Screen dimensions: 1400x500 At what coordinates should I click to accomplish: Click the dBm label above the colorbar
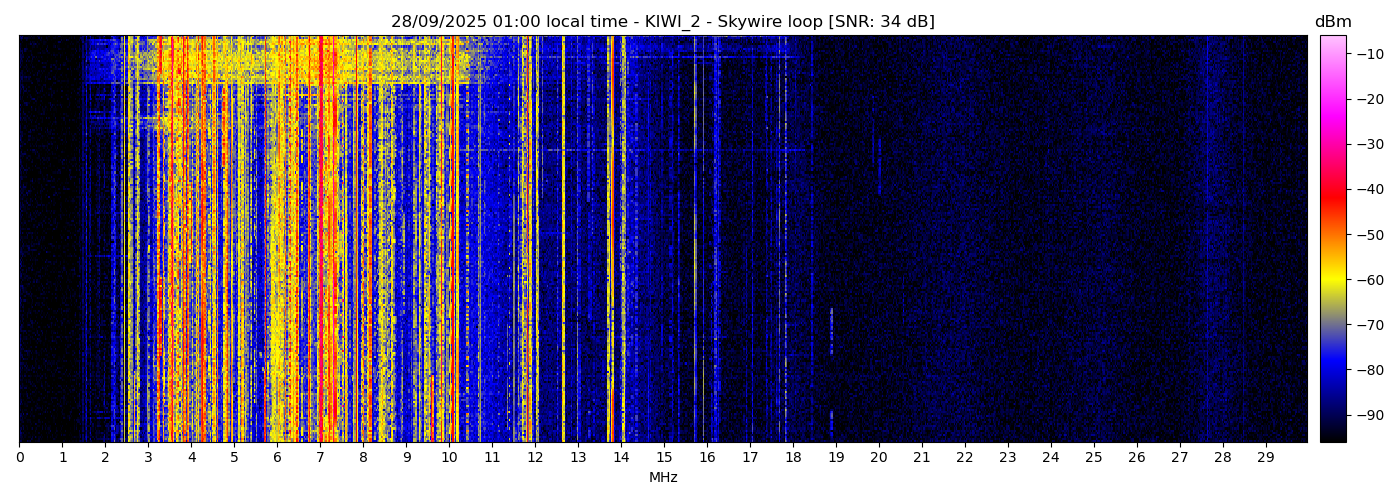coord(1332,22)
